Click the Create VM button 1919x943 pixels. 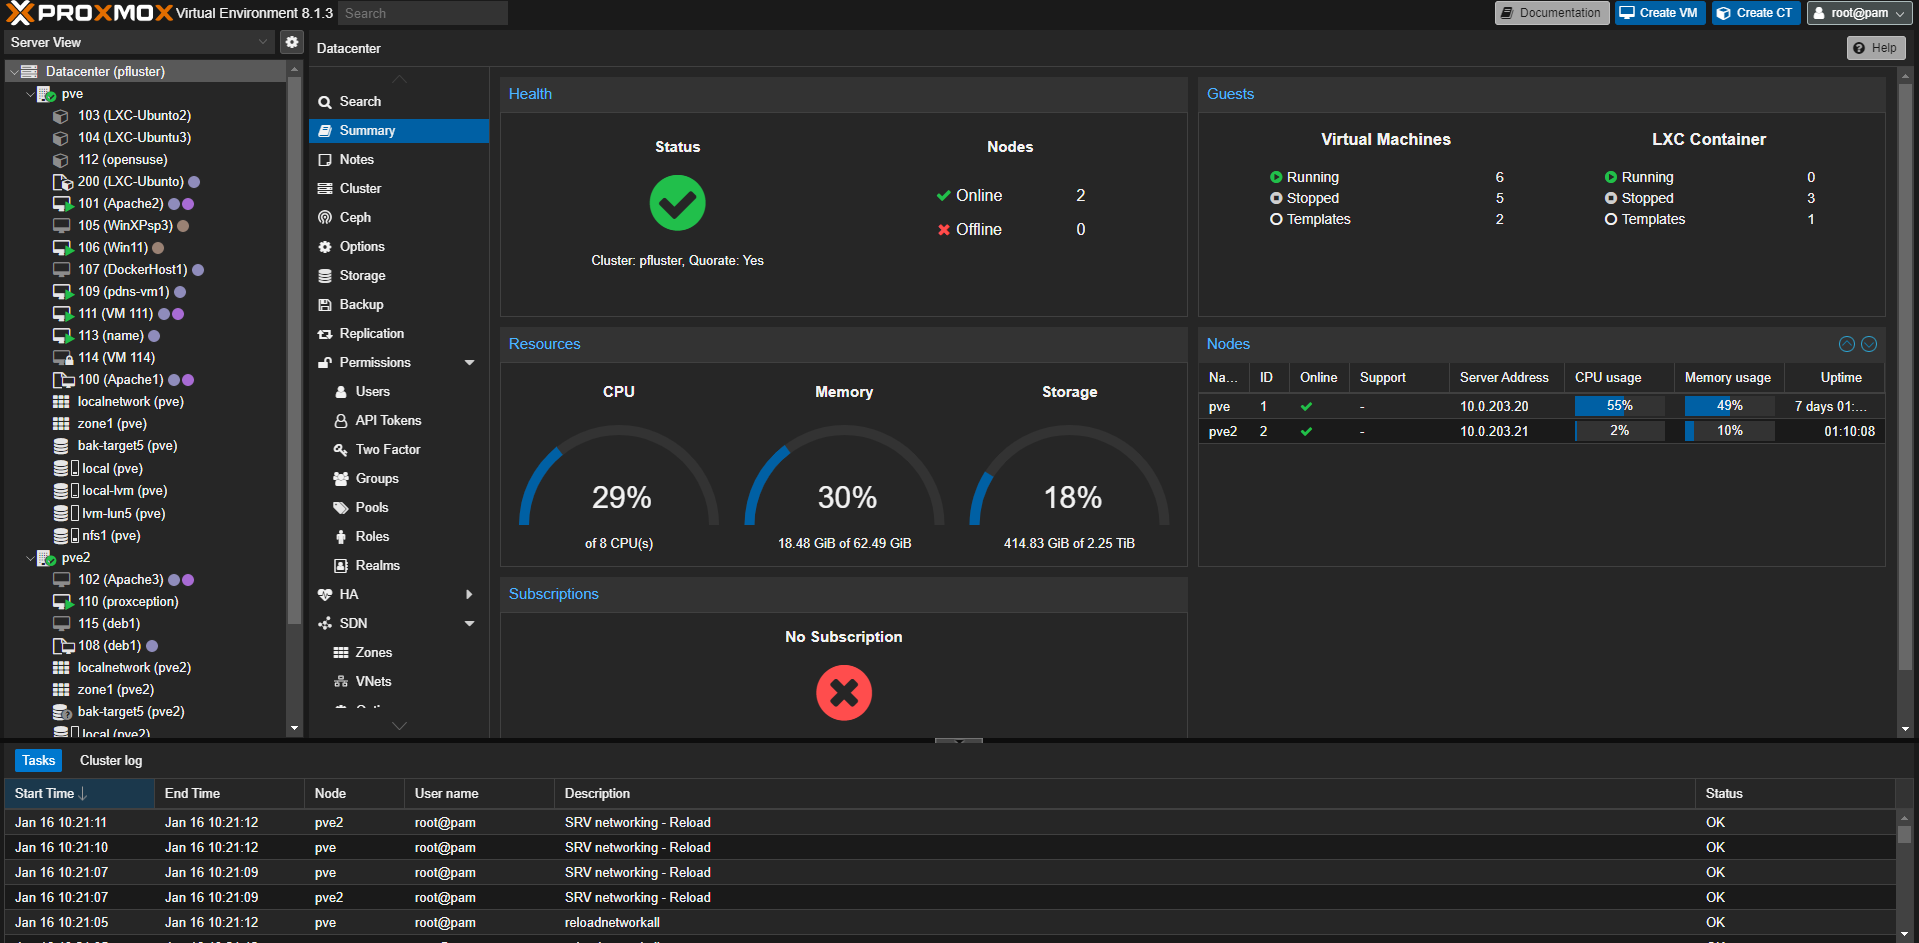point(1659,13)
